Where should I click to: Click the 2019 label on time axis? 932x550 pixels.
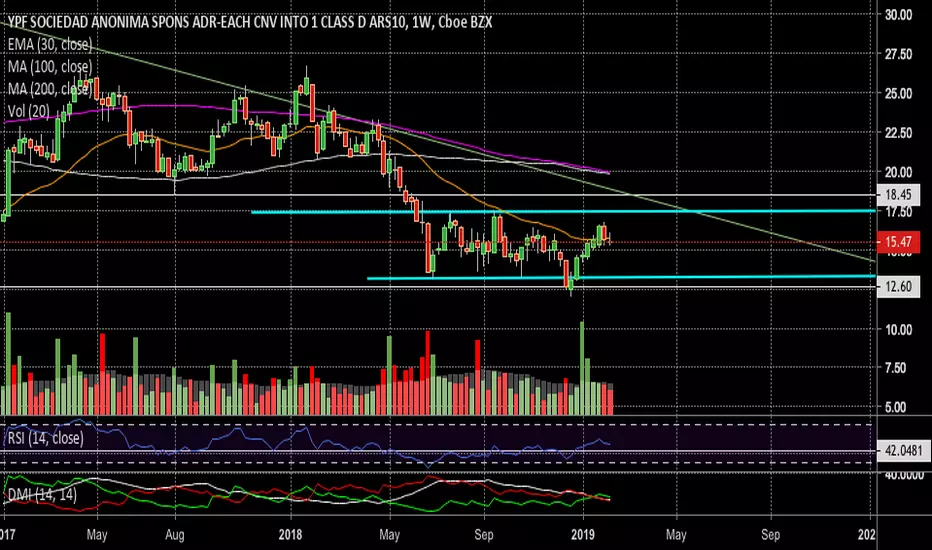coord(583,535)
